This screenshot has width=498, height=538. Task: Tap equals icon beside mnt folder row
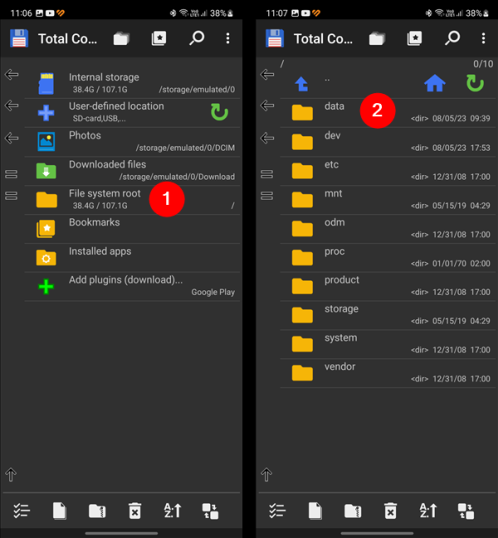267,196
